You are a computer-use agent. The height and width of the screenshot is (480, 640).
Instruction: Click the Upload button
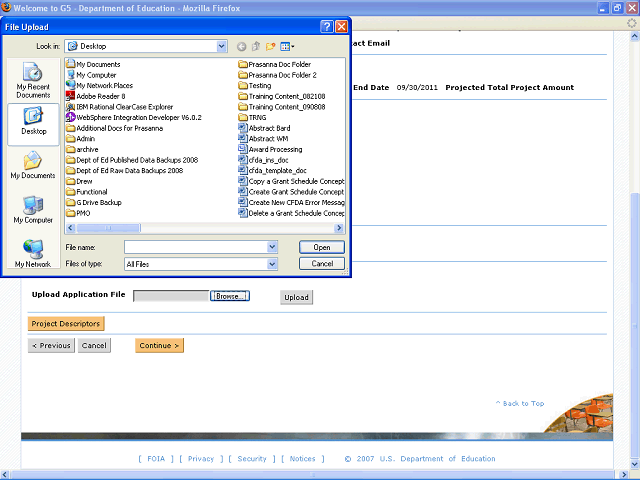[x=296, y=297]
